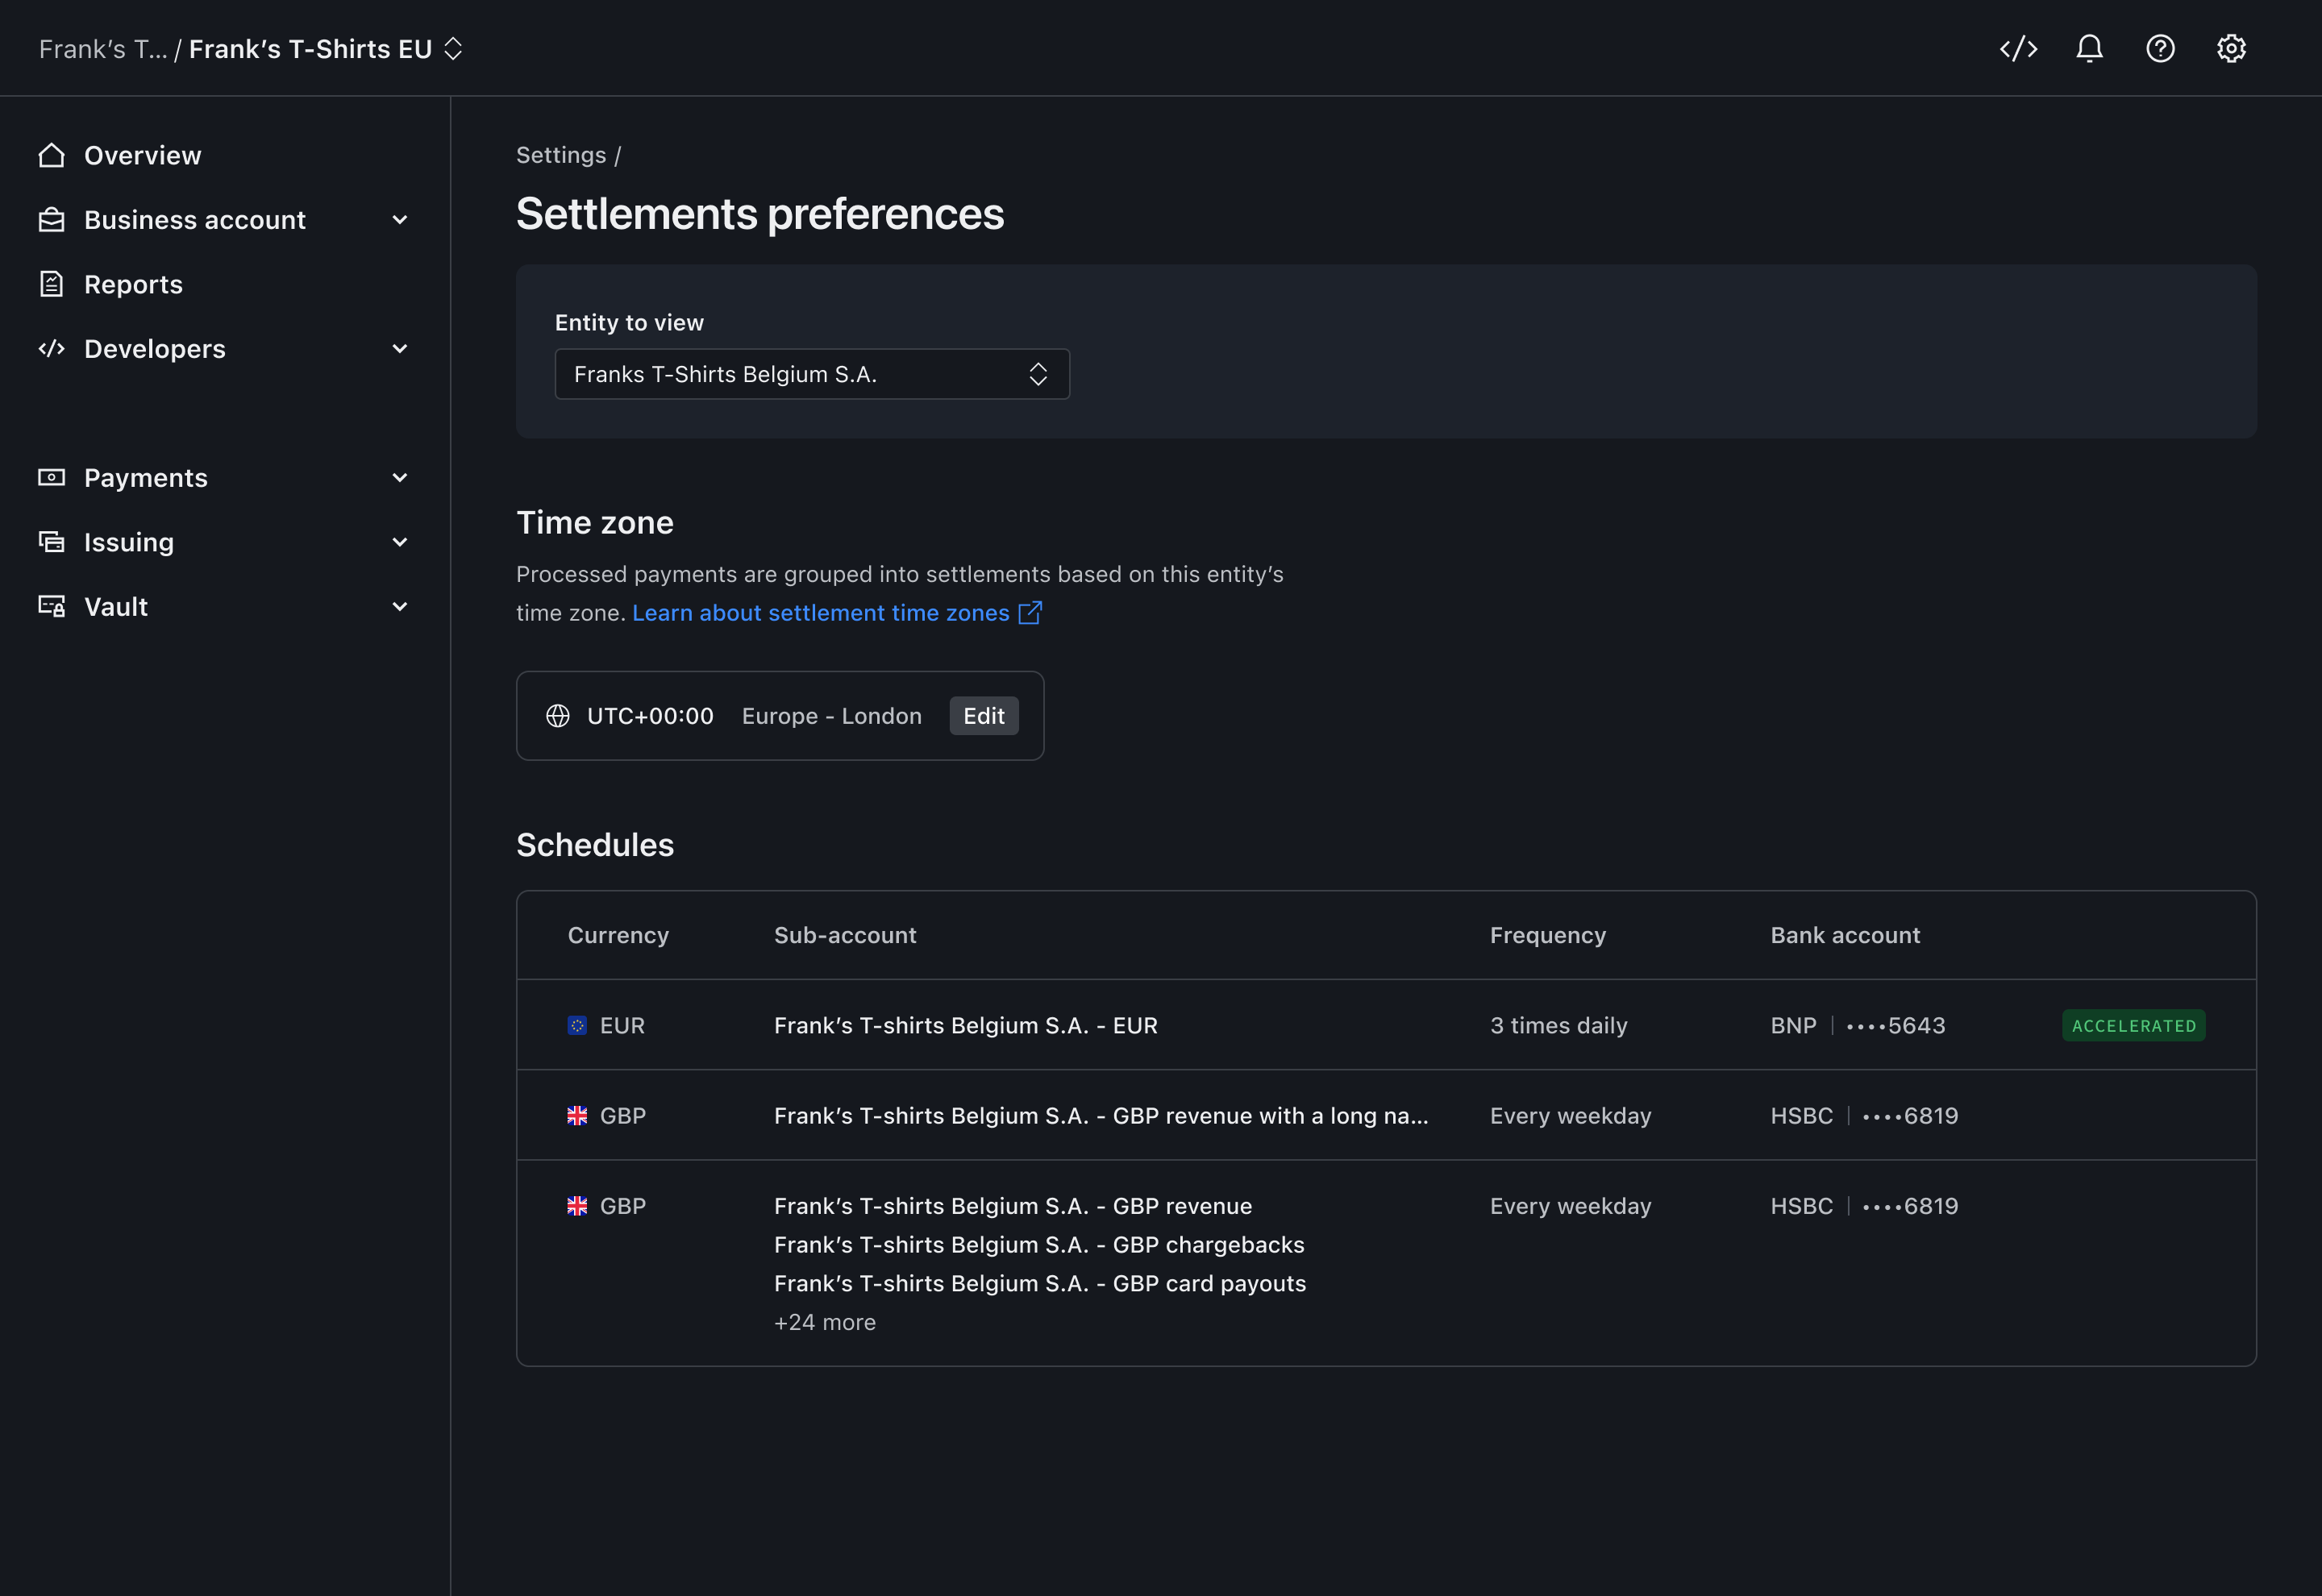Click the truncated GBP revenue long name sub-account

(1101, 1115)
